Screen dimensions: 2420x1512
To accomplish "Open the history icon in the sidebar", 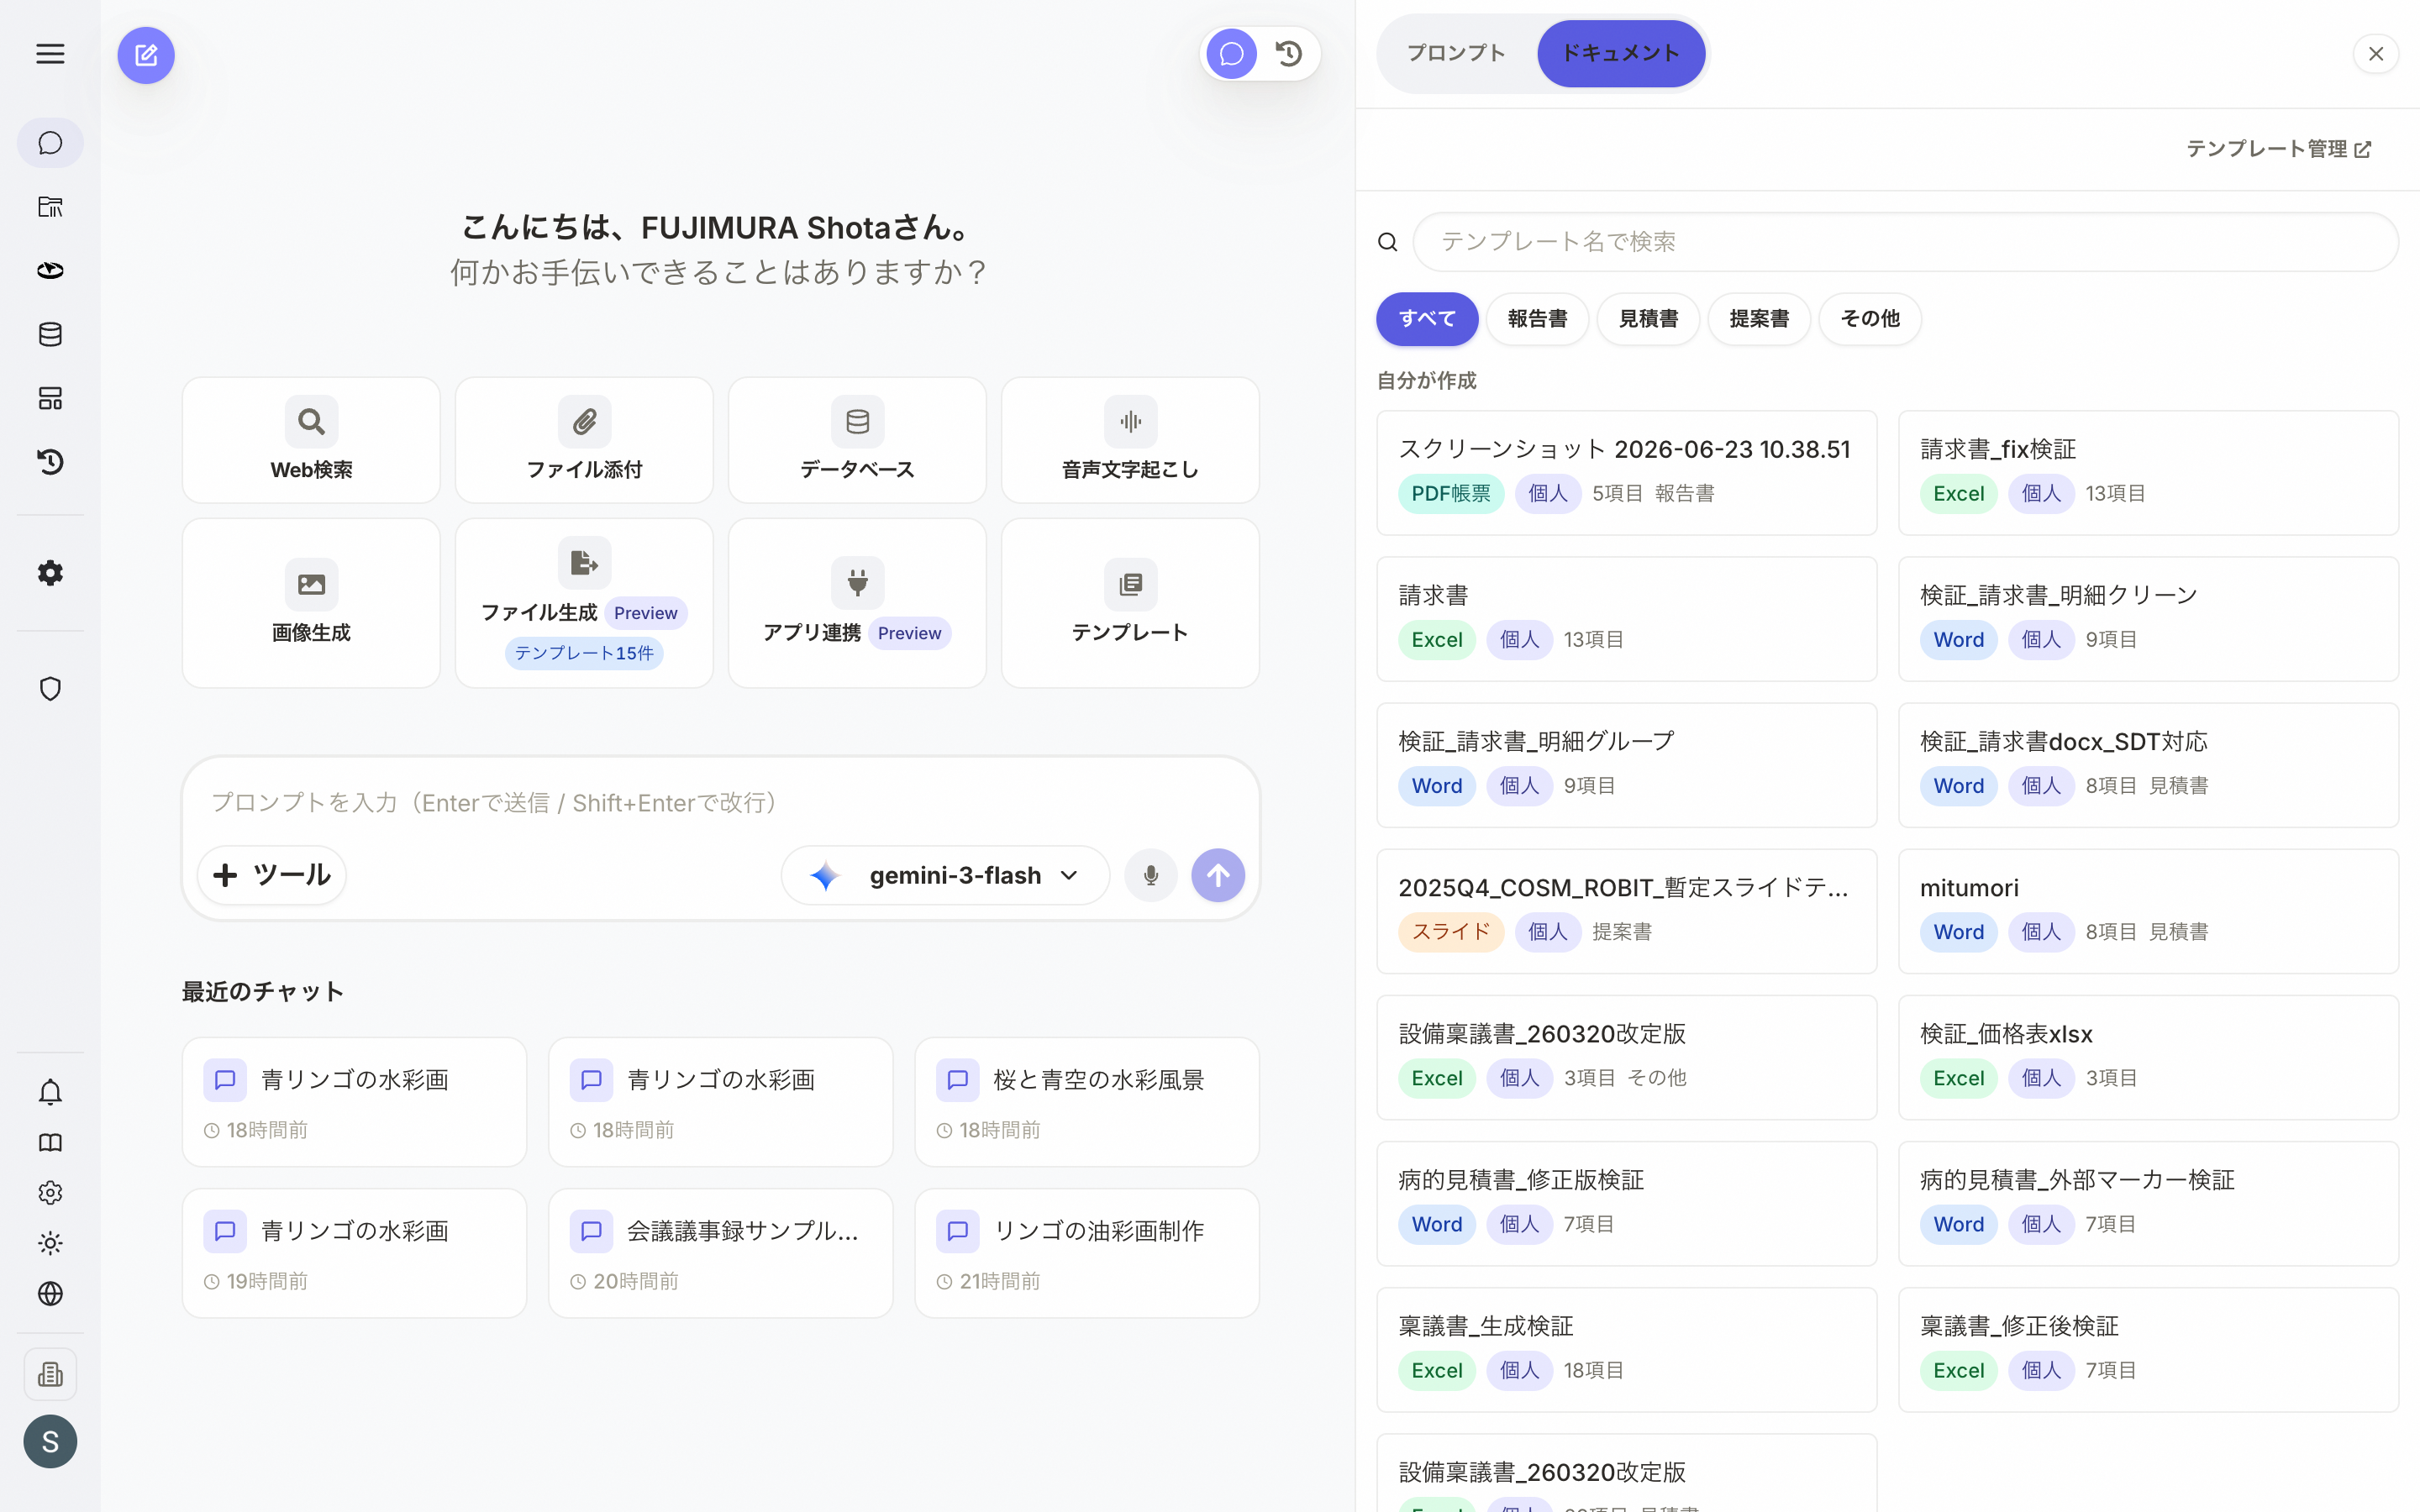I will [x=50, y=462].
